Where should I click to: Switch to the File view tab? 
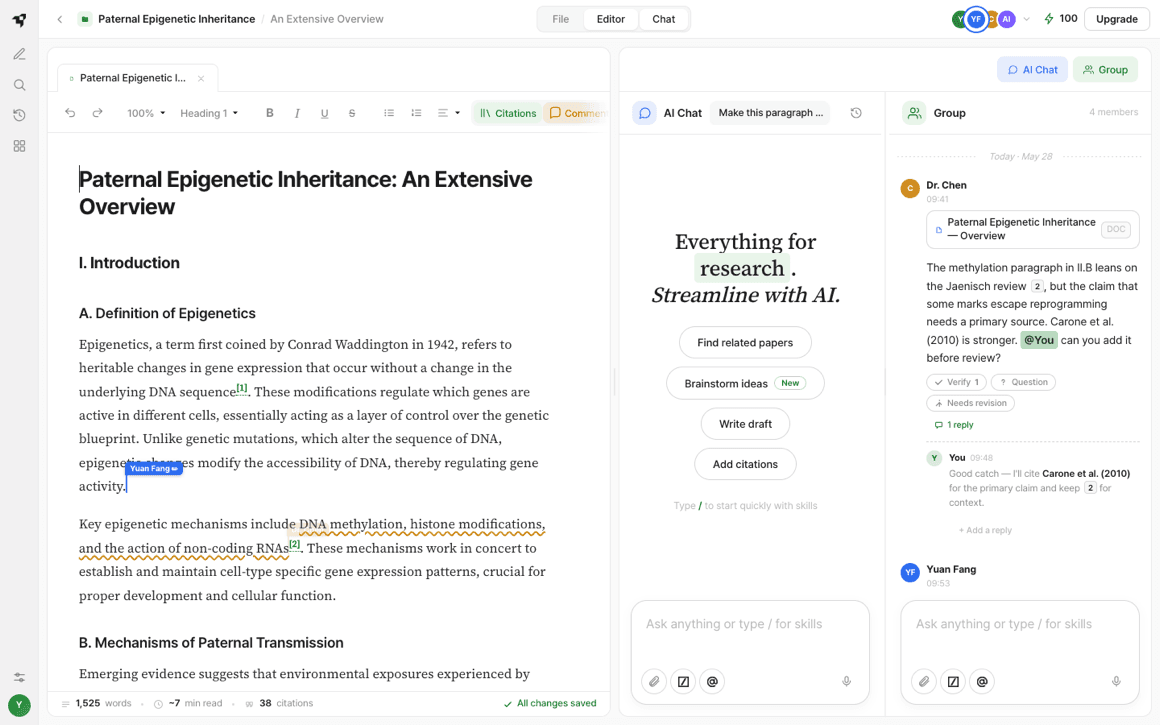click(x=560, y=19)
